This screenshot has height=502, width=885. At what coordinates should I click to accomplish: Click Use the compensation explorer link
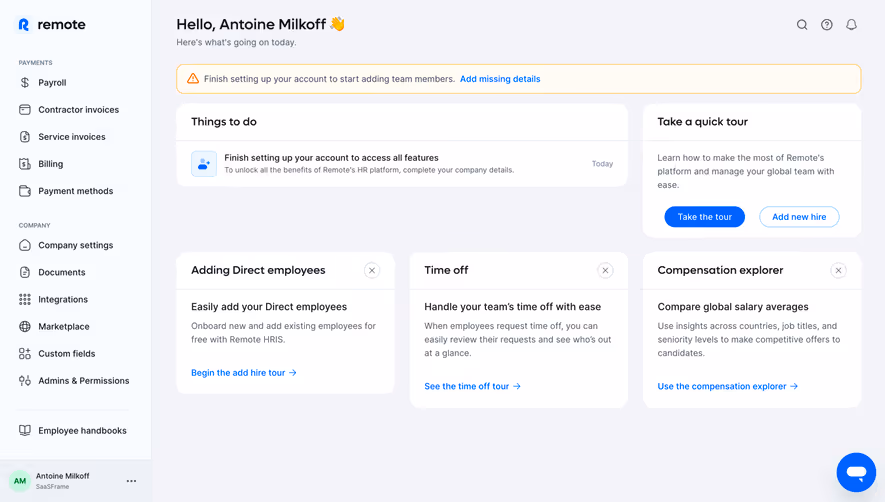coord(728,386)
